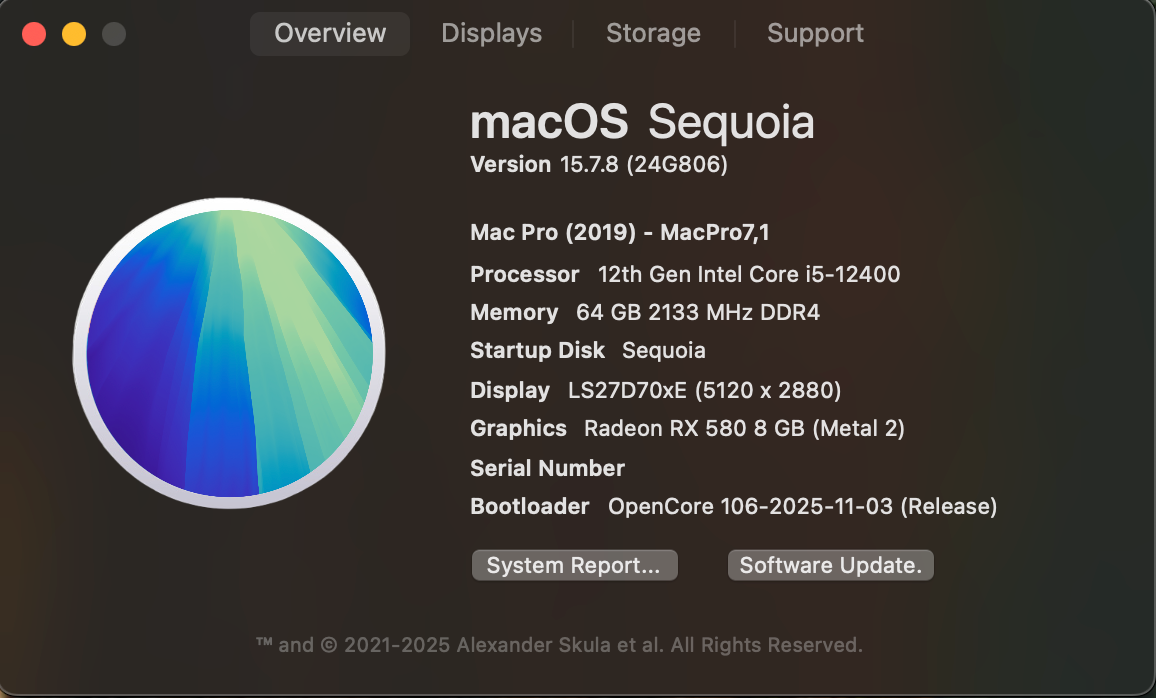This screenshot has width=1156, height=698.
Task: Click the macOS Sequoia title
Action: click(x=642, y=122)
